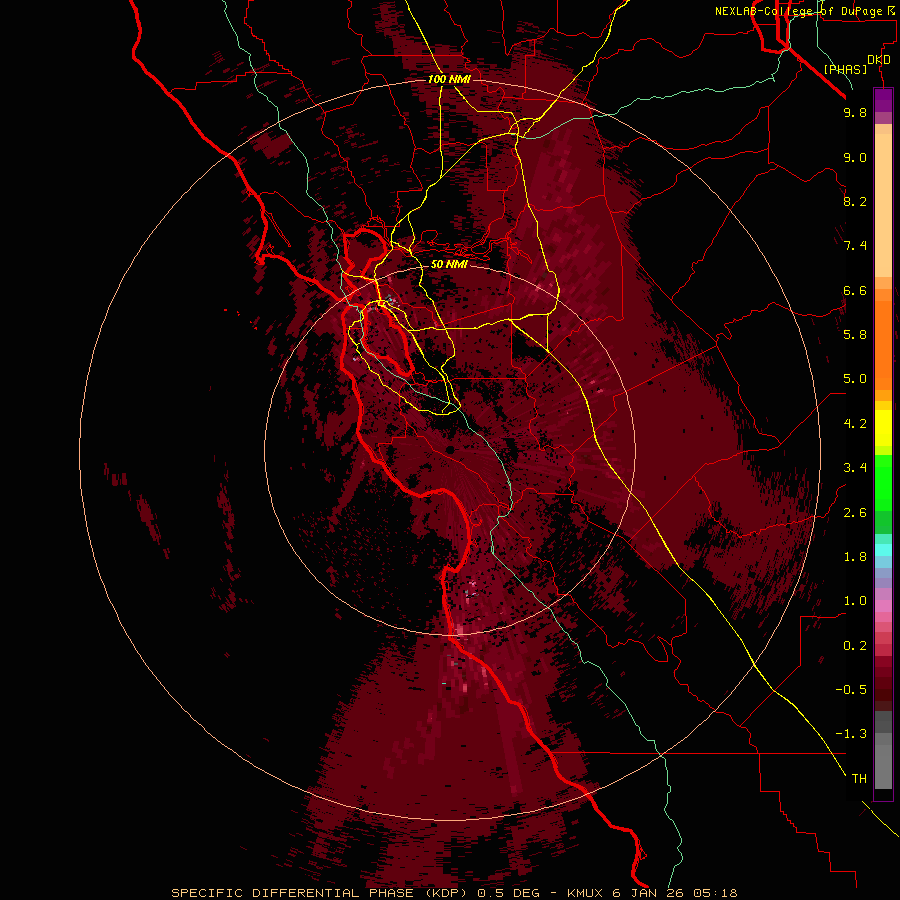This screenshot has height=900, width=900.
Task: Click the -1.3 value on the scale
Action: tap(852, 734)
